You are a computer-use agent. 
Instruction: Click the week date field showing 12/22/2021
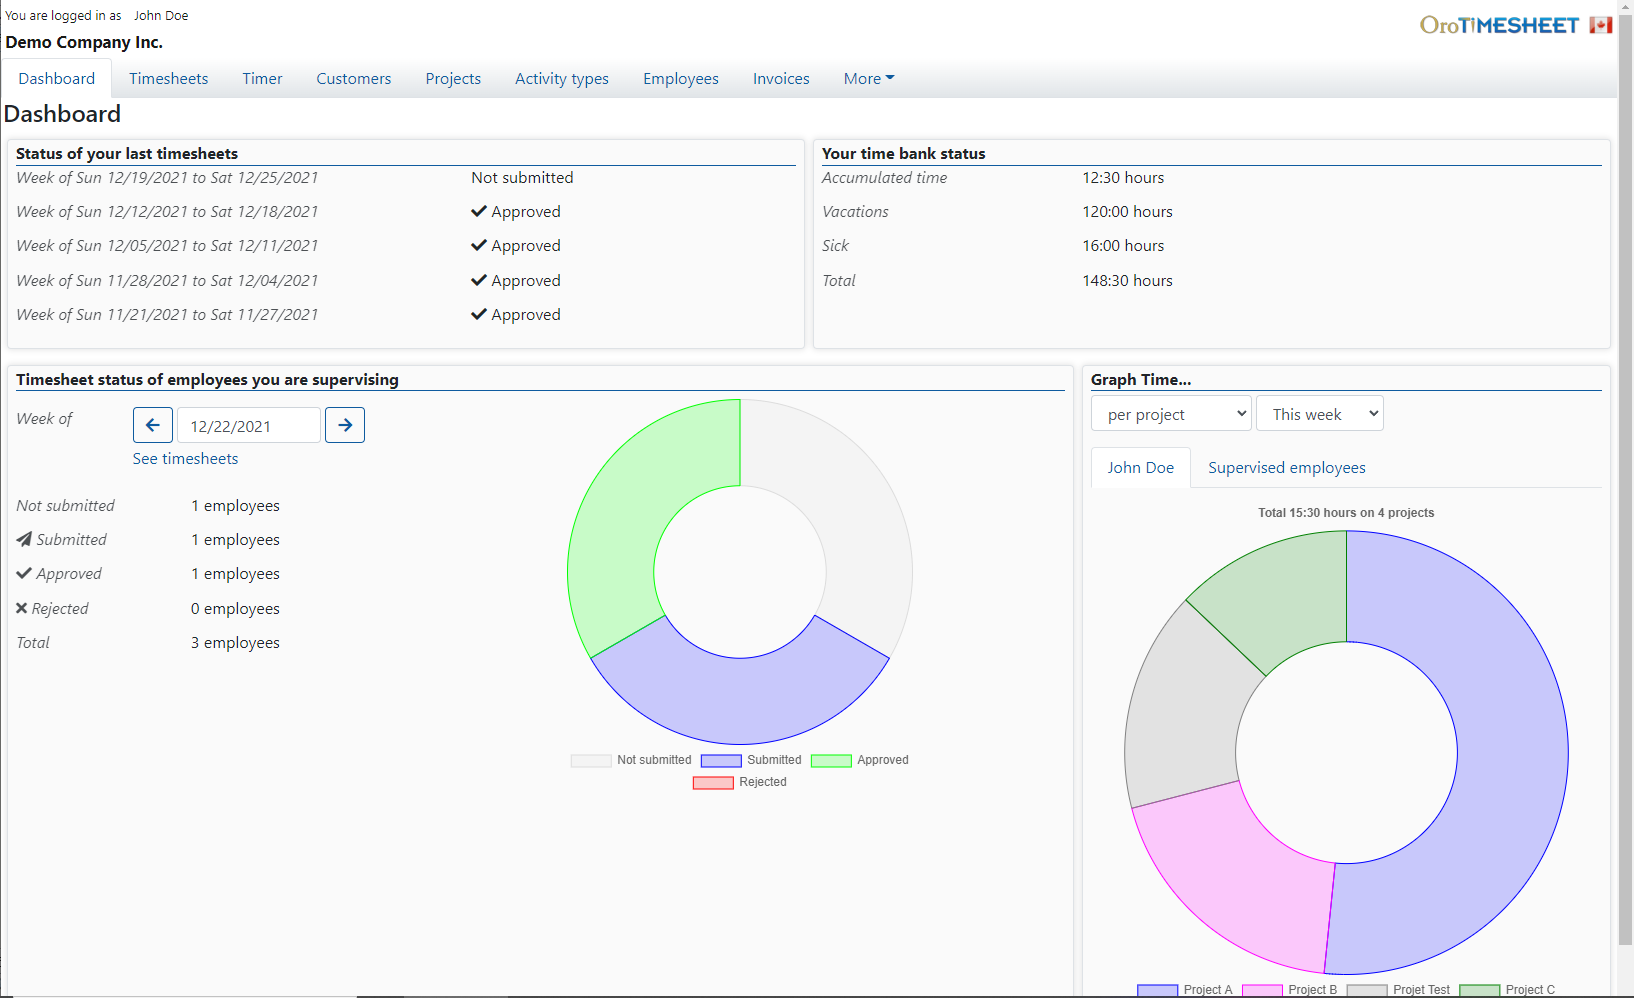tap(248, 425)
